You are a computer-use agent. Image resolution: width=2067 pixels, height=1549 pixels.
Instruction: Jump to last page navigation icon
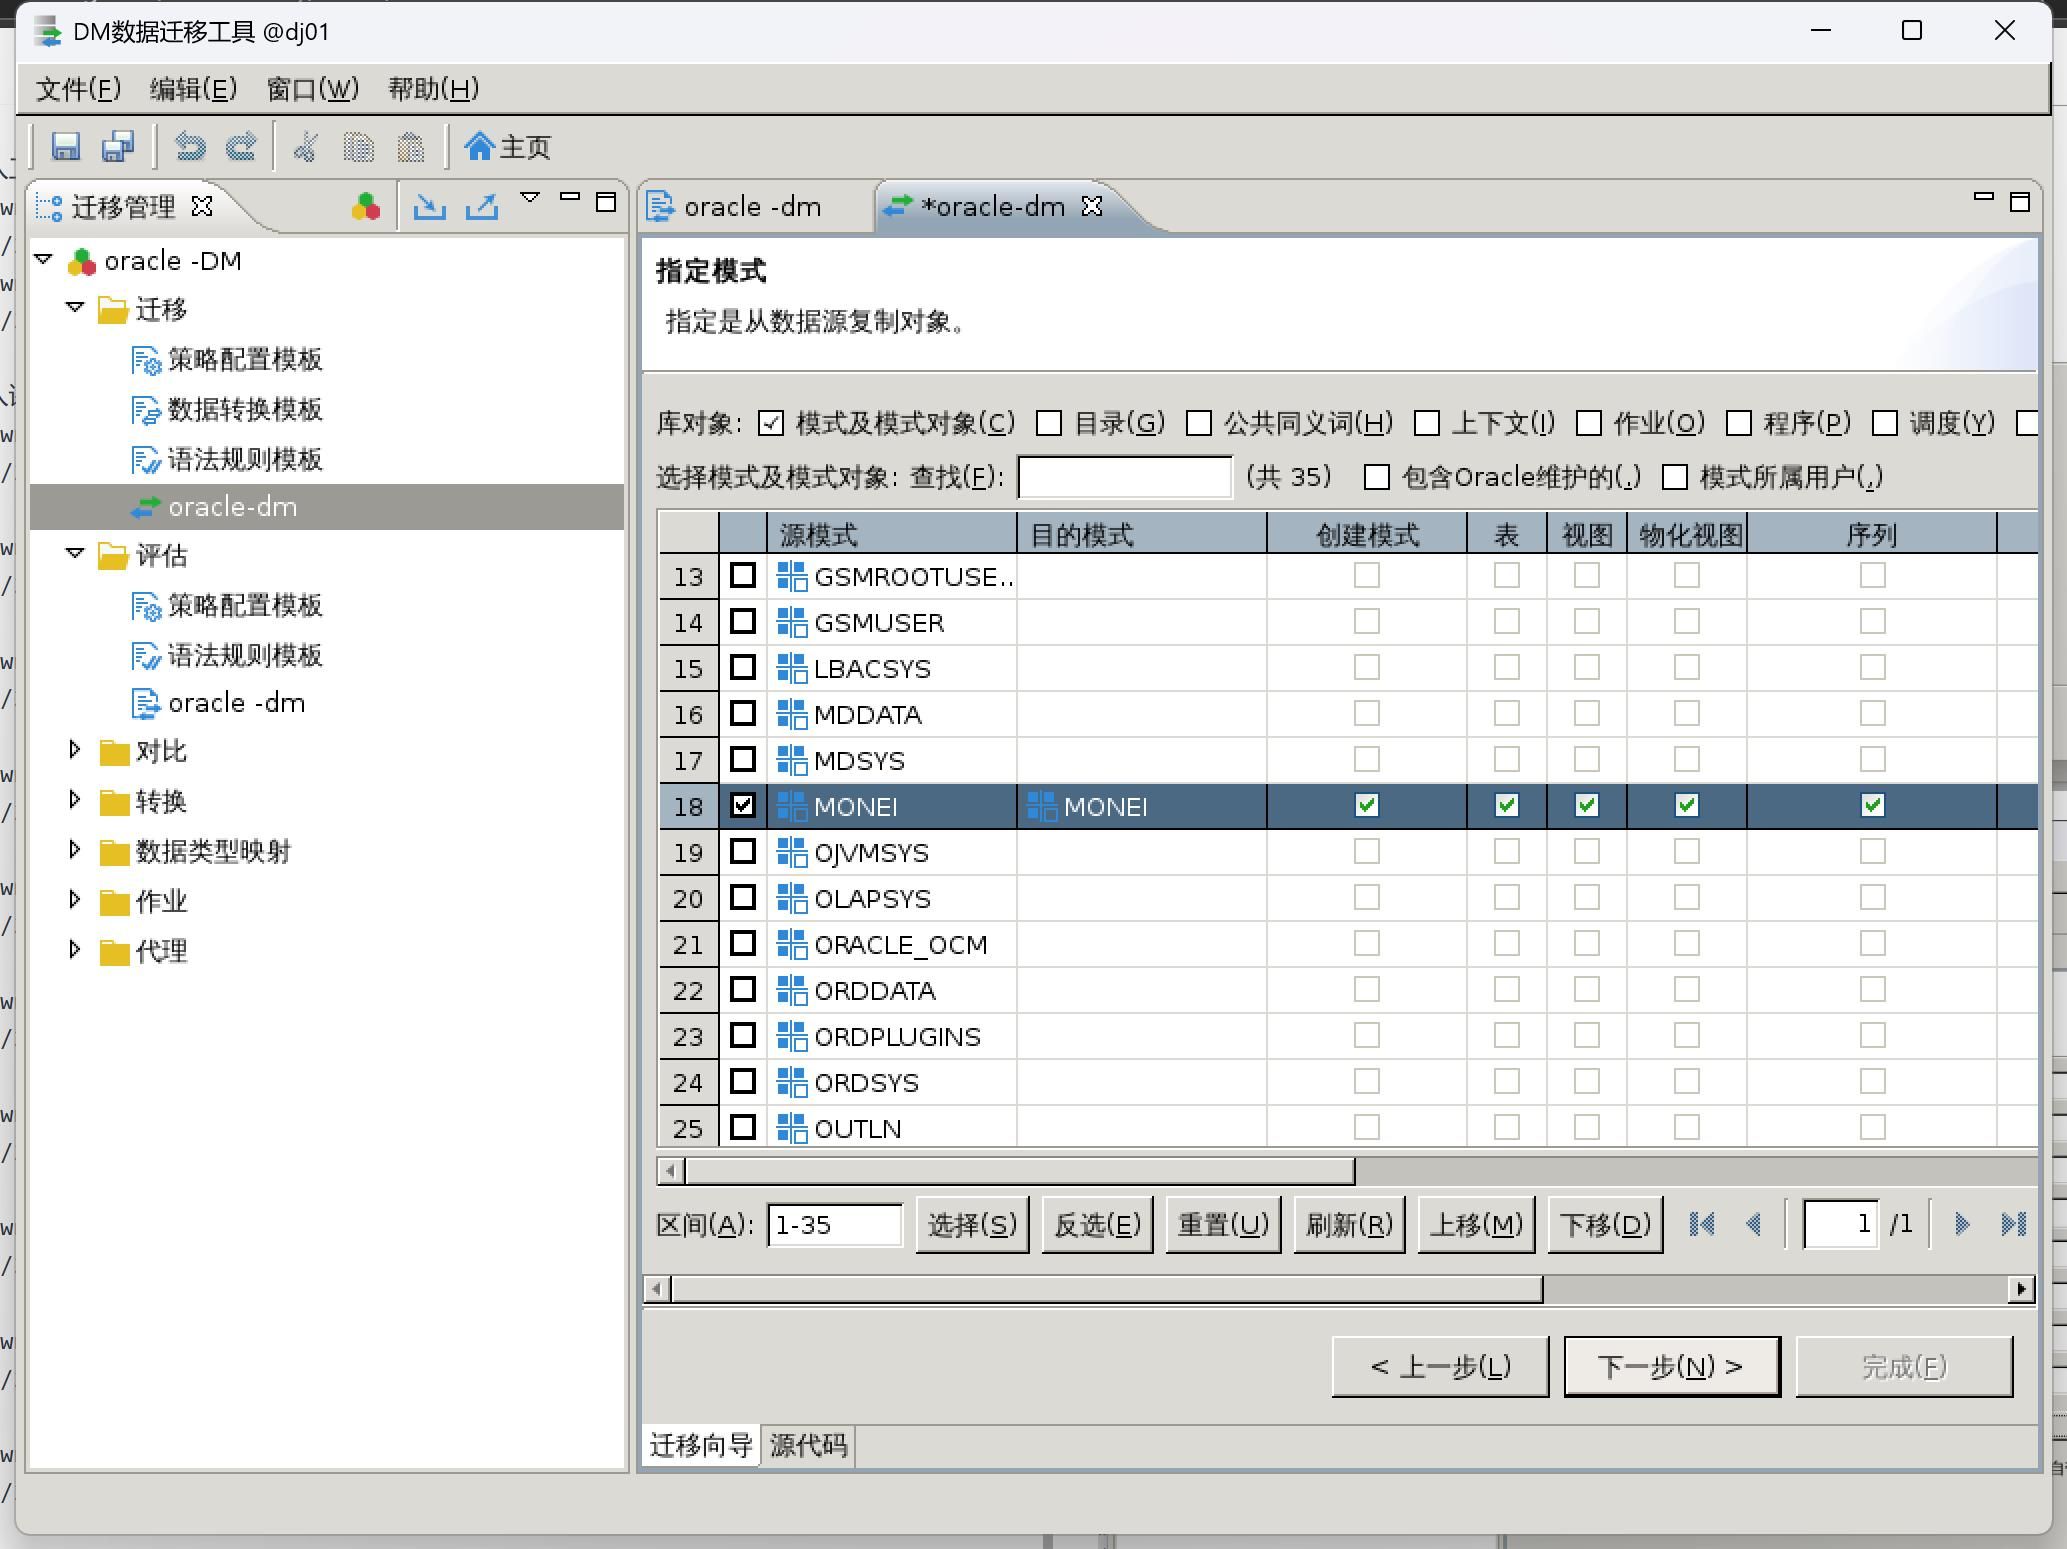[2012, 1224]
